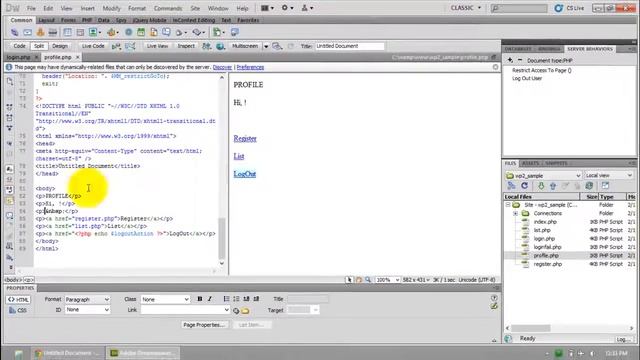
Task: Open the Local view dropdown
Action: tap(608, 176)
